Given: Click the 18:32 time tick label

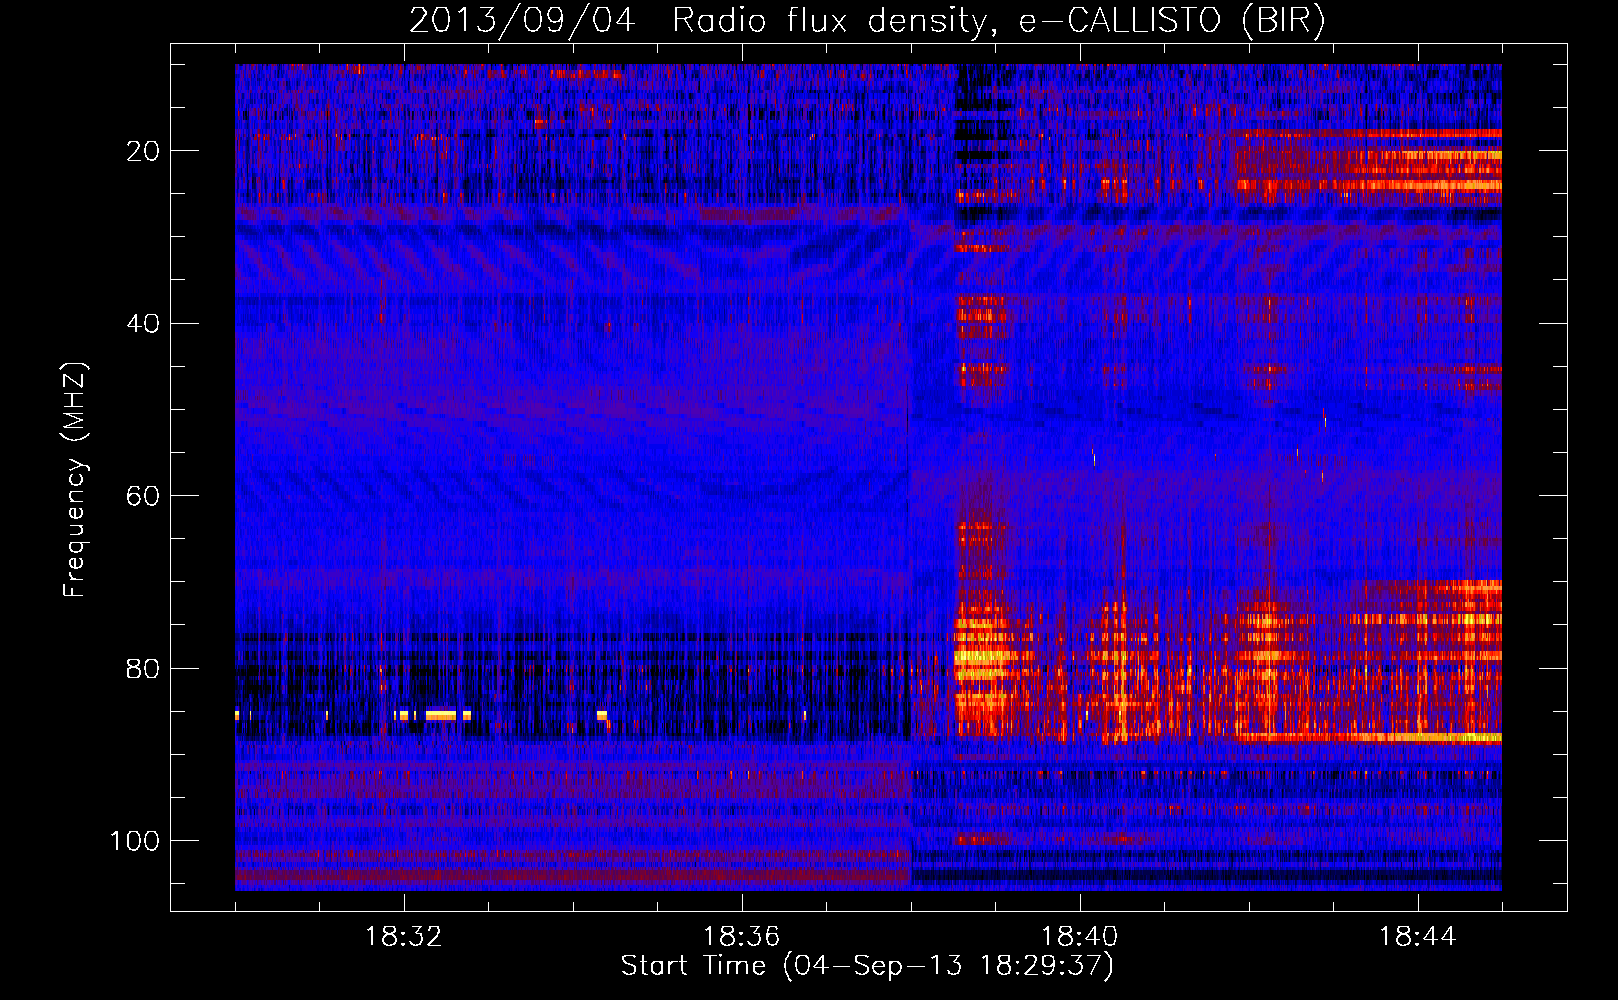Looking at the screenshot, I should pyautogui.click(x=404, y=937).
